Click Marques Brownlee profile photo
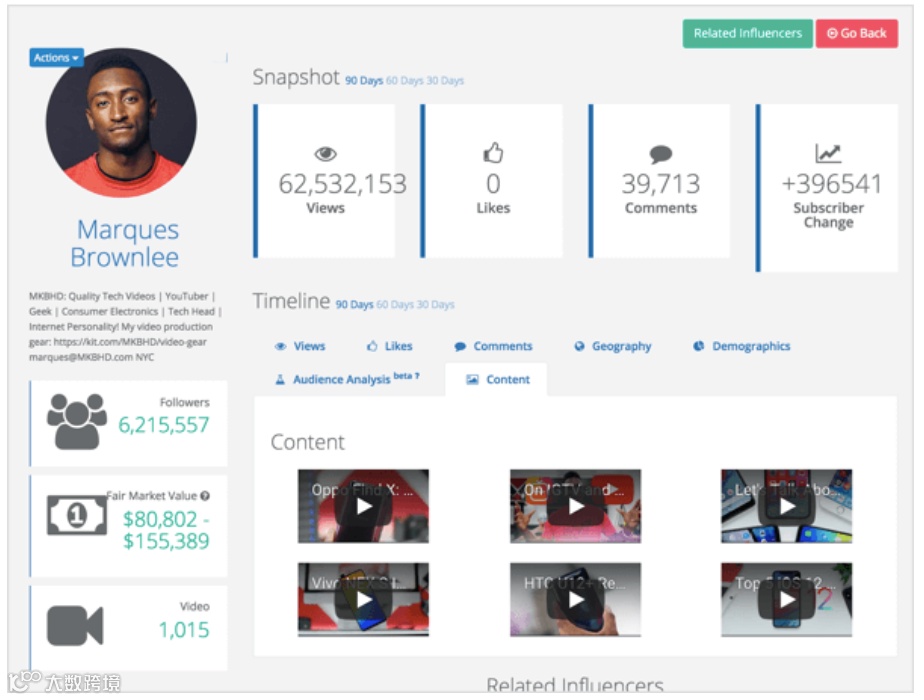Image resolution: width=924 pixels, height=700 pixels. click(121, 123)
